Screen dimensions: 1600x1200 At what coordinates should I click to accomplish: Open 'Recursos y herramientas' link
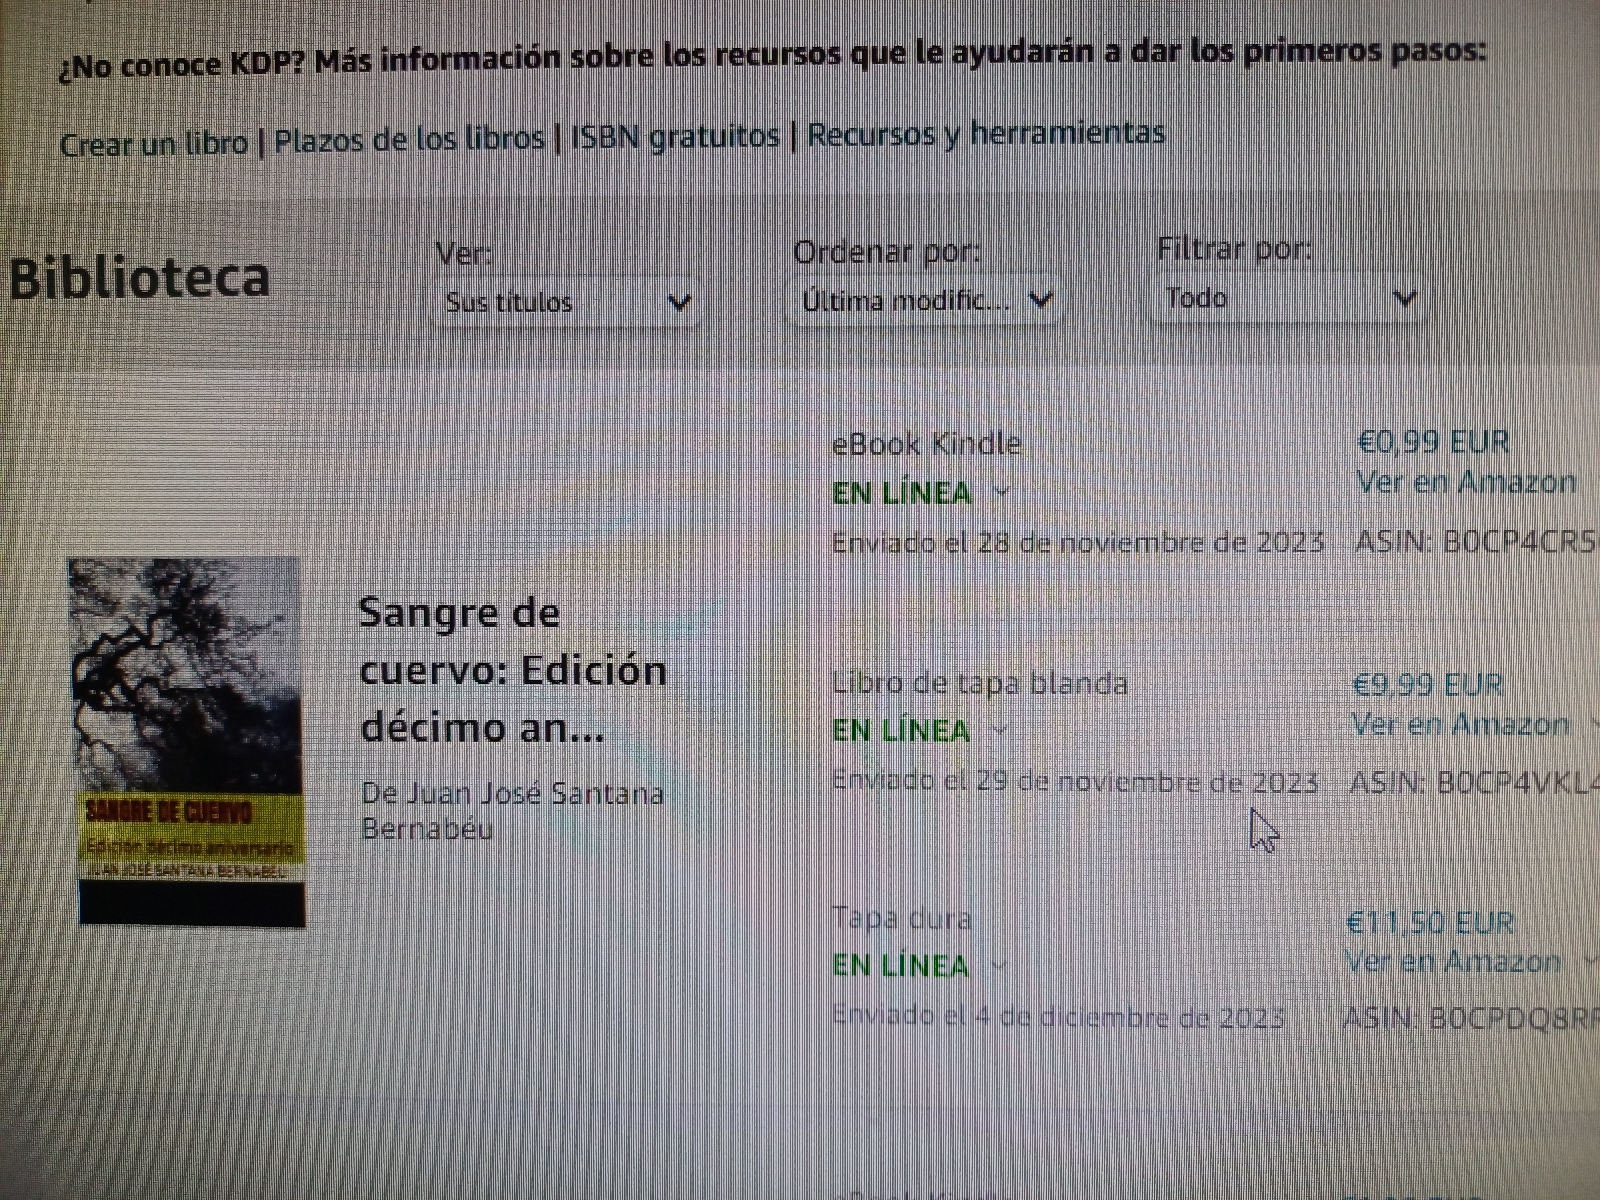click(986, 132)
